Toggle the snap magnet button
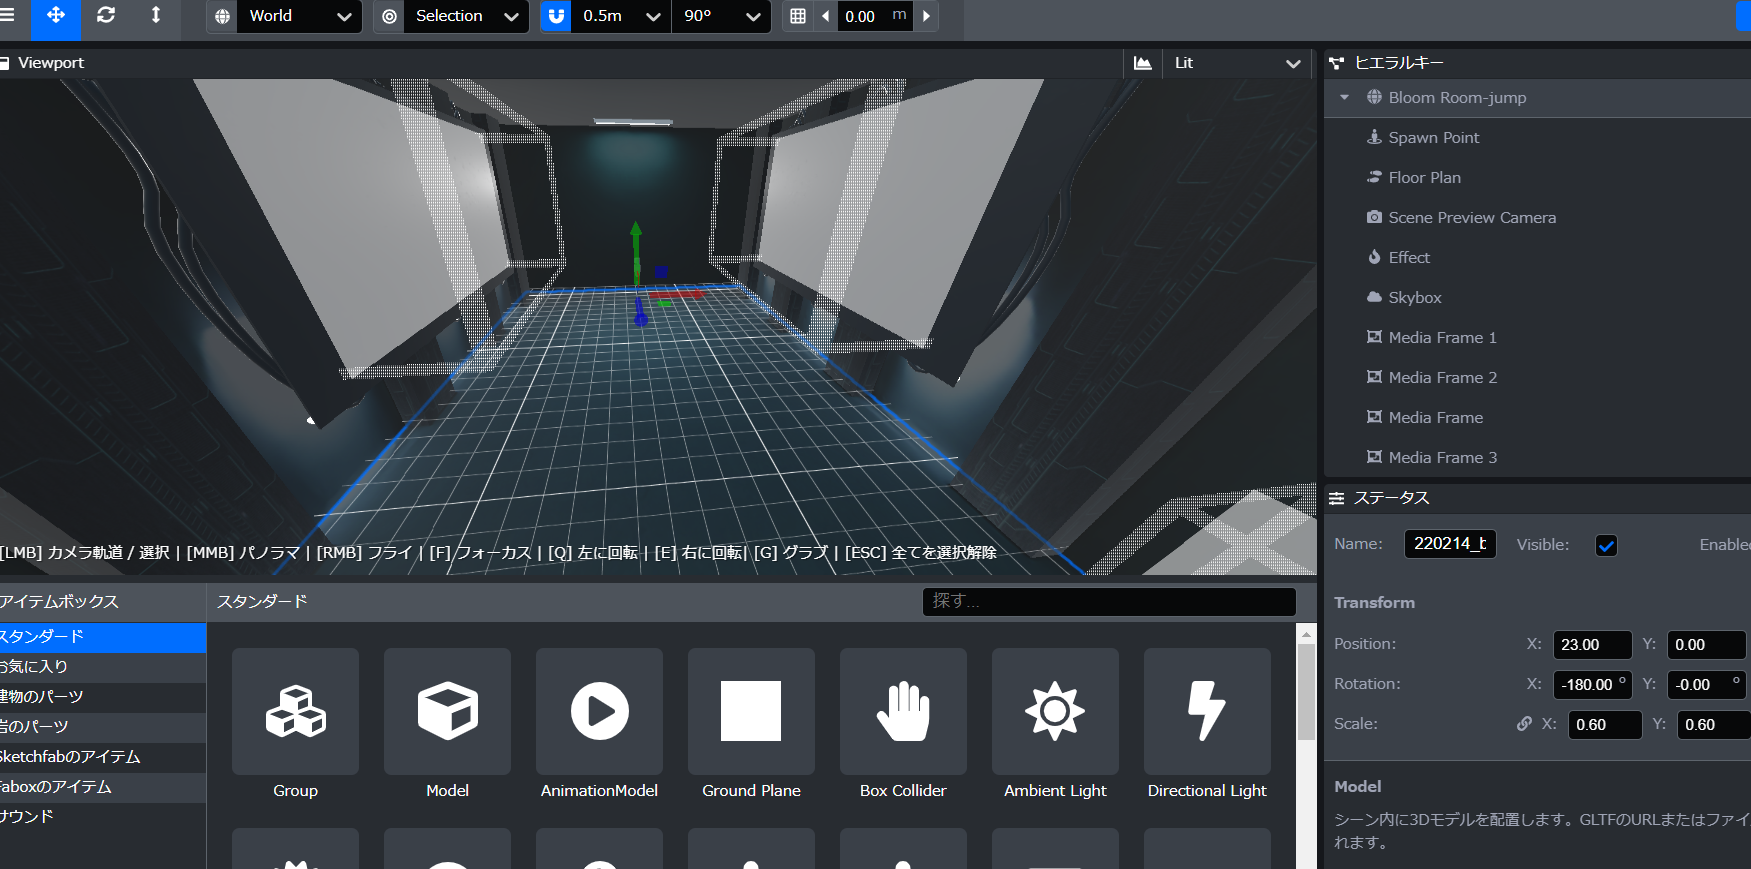The height and width of the screenshot is (869, 1751). (x=556, y=16)
